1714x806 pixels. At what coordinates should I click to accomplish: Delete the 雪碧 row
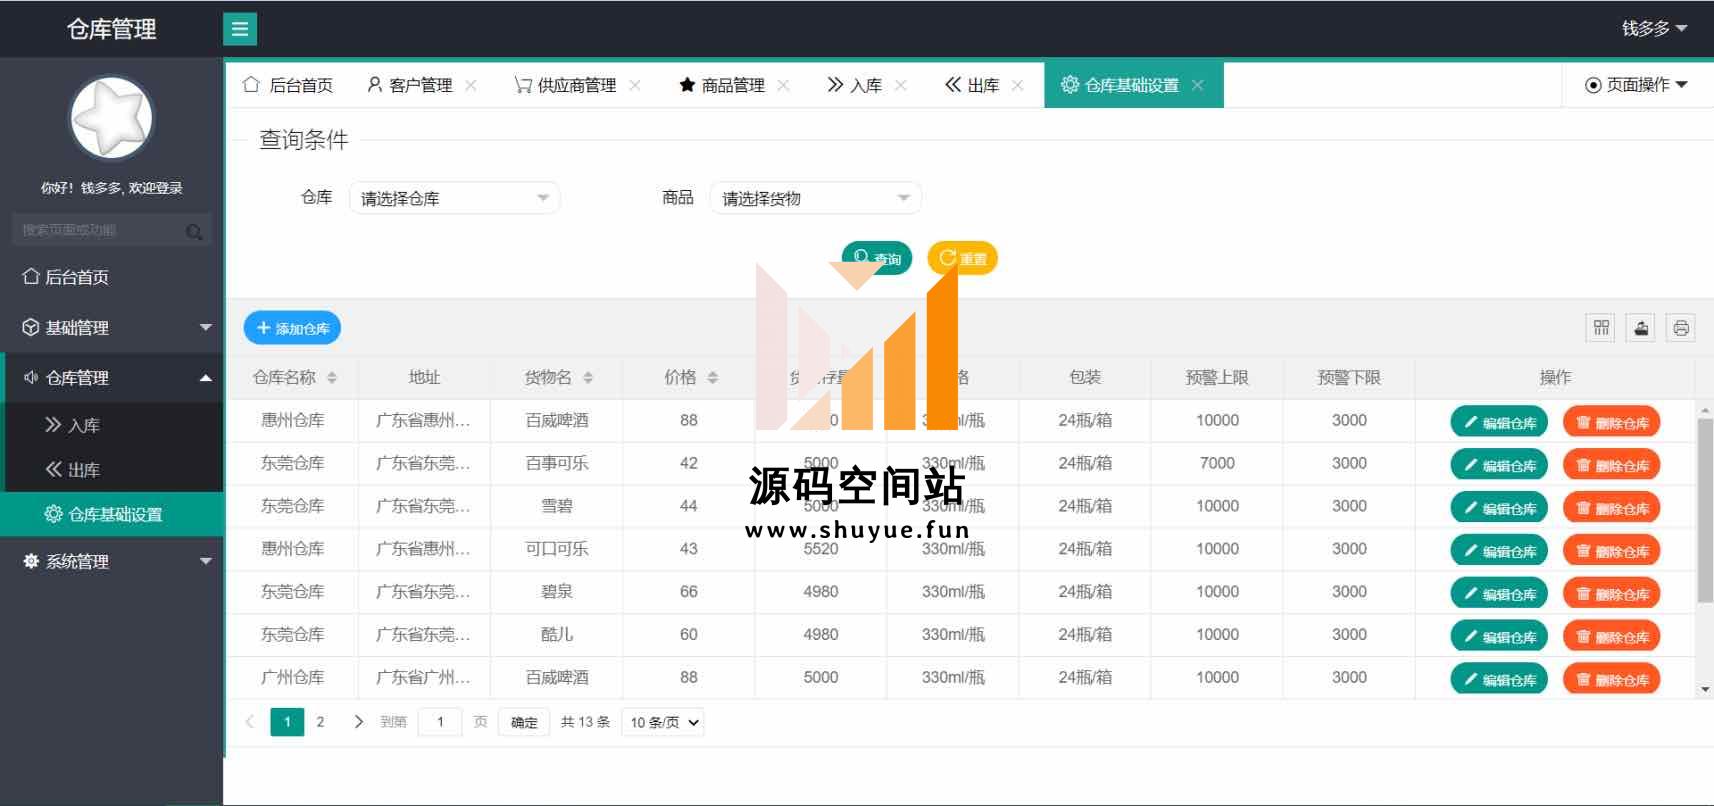[1612, 508]
